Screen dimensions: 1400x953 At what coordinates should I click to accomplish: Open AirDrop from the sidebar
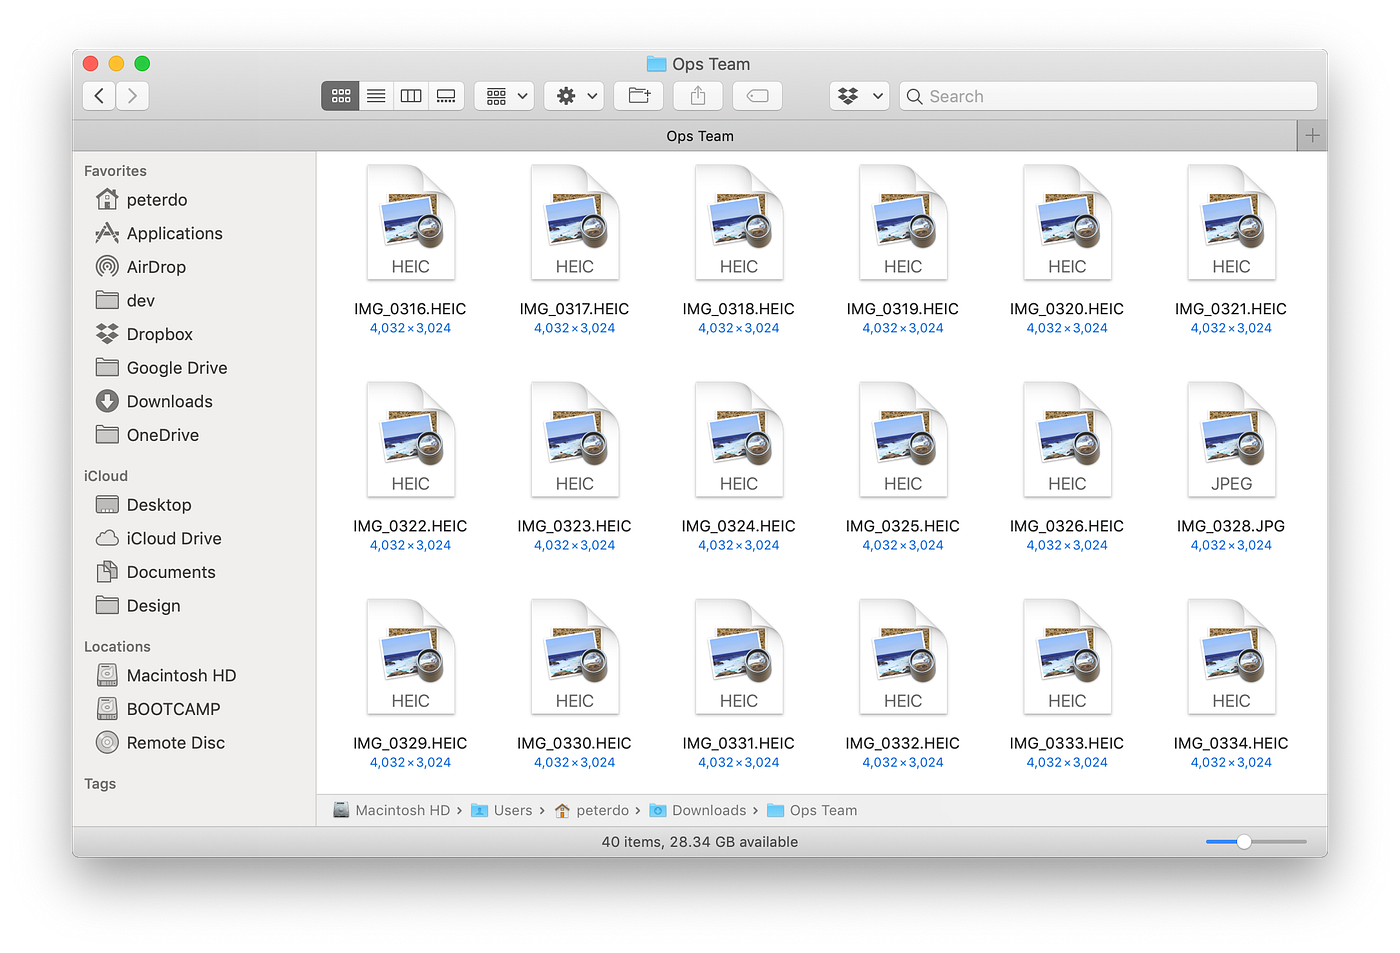(x=154, y=266)
